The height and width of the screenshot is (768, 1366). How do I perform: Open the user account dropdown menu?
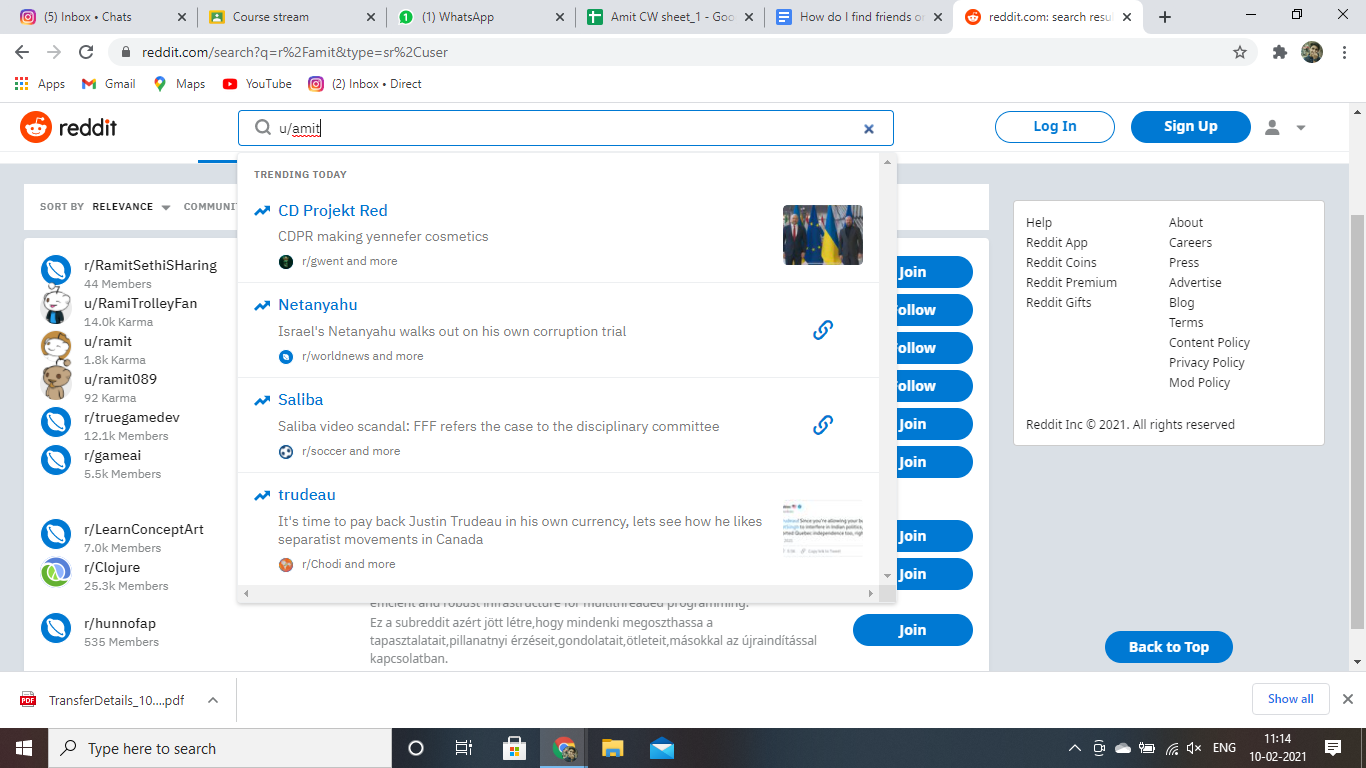pyautogui.click(x=1285, y=127)
